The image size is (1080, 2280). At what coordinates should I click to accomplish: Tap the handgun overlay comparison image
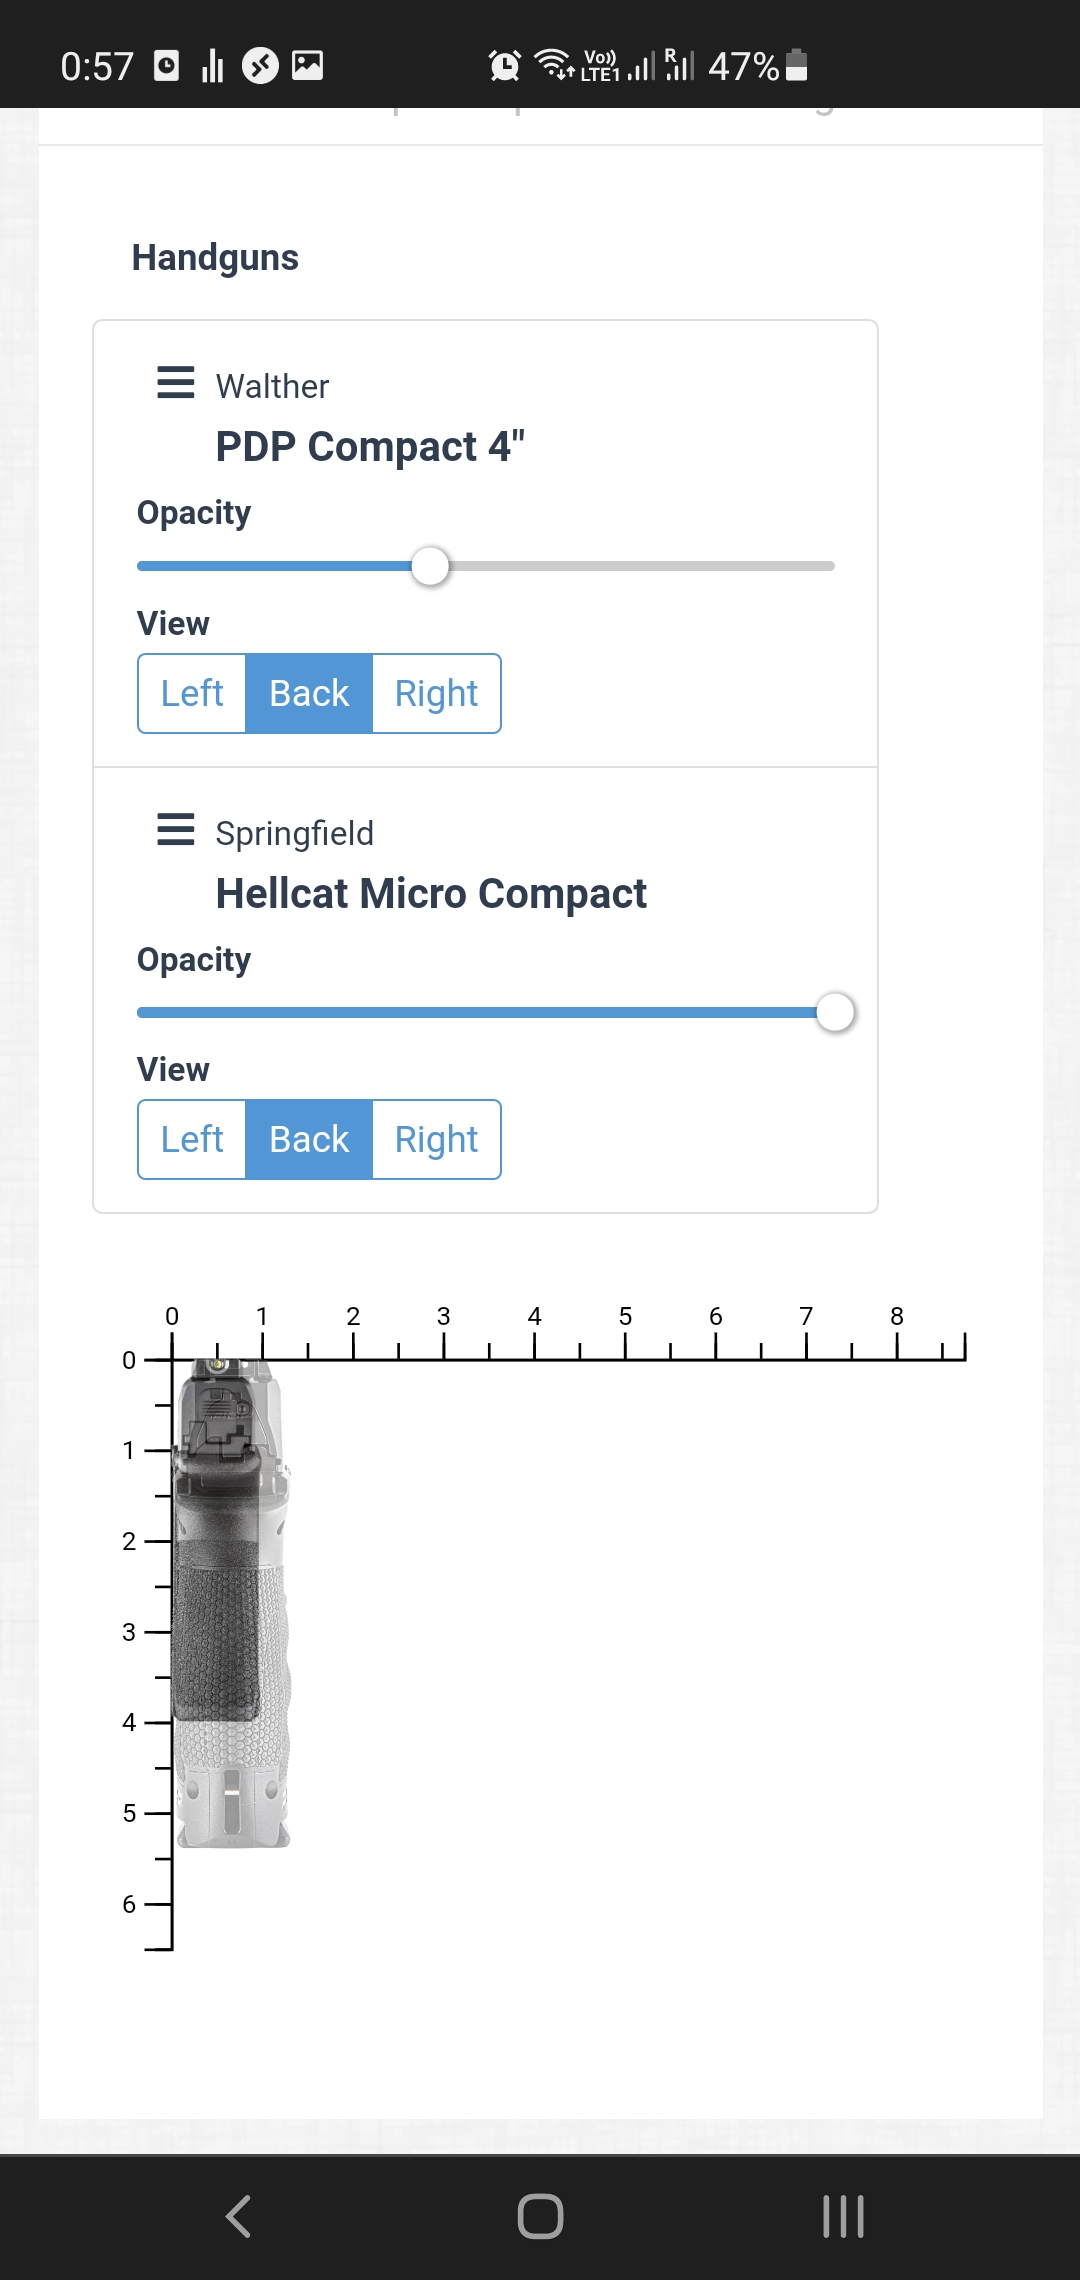click(232, 1600)
